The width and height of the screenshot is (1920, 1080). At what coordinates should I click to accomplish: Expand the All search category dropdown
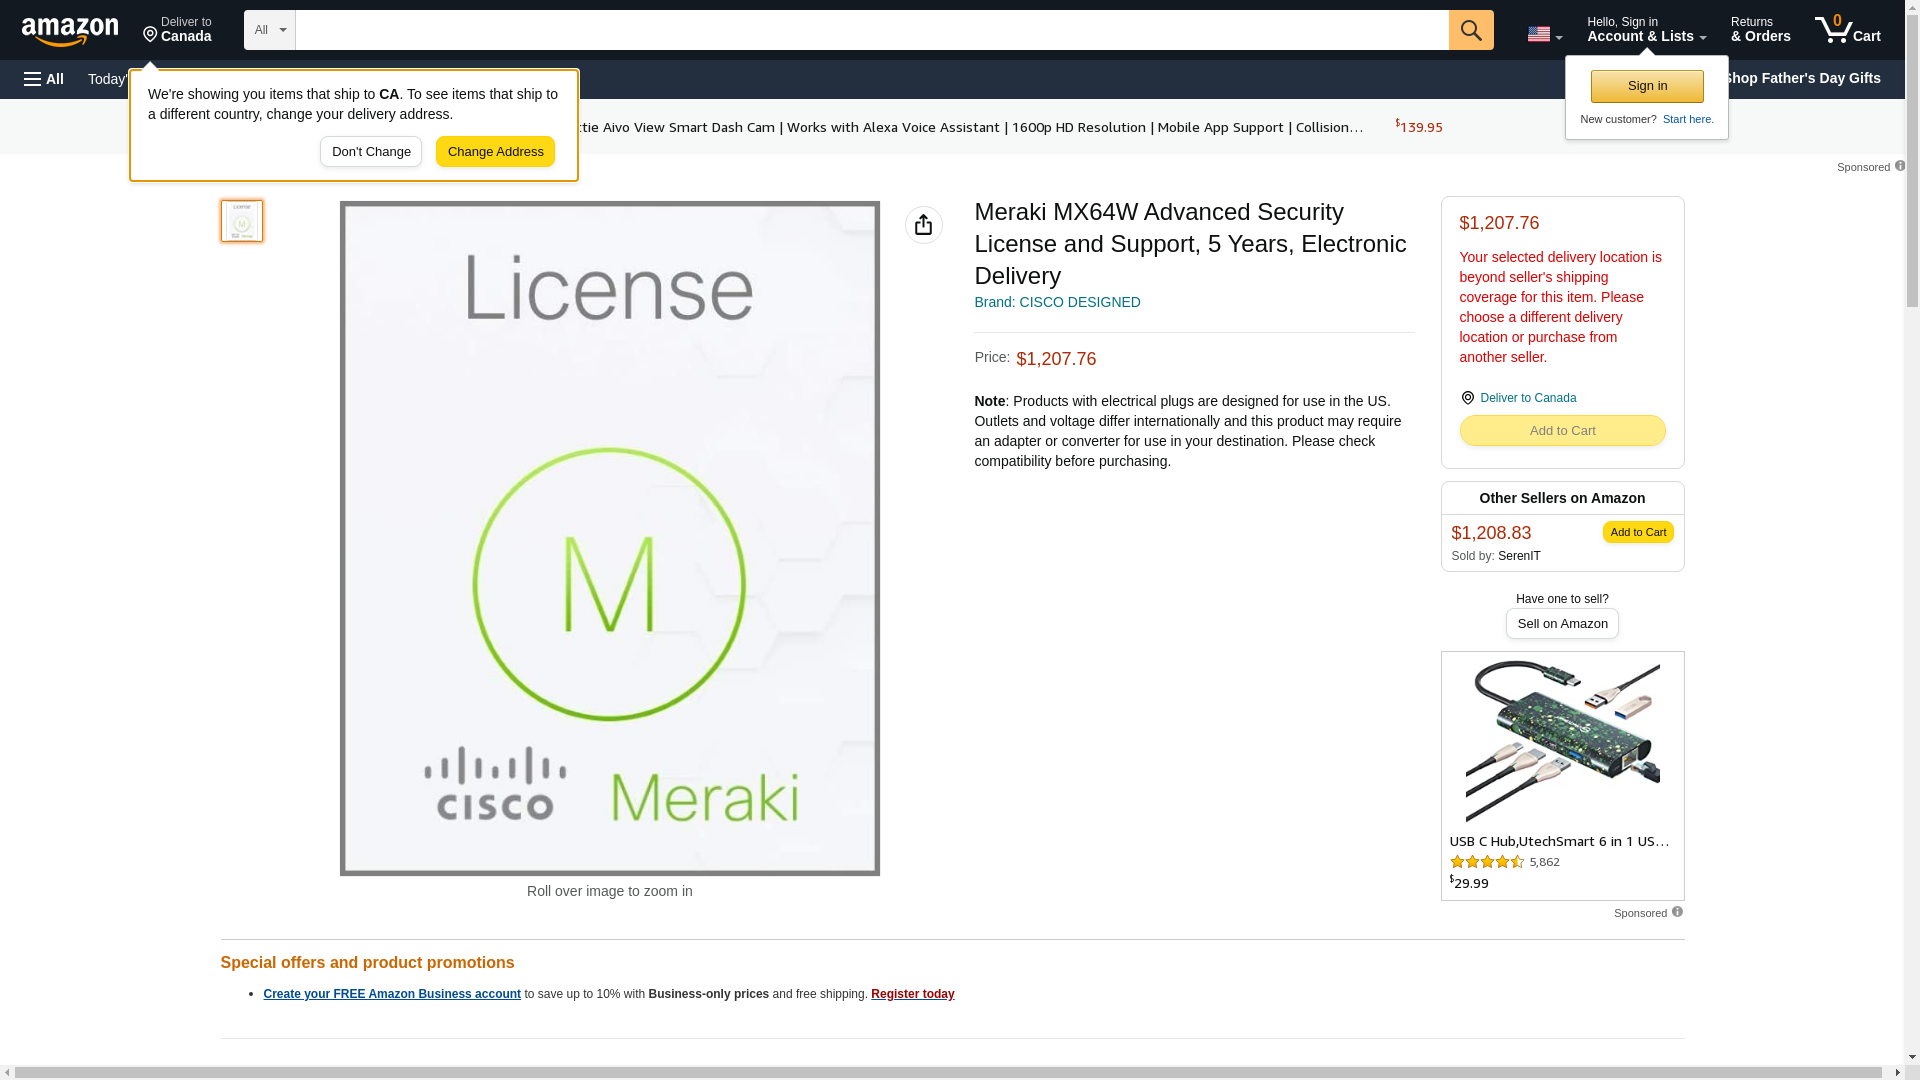(x=269, y=30)
